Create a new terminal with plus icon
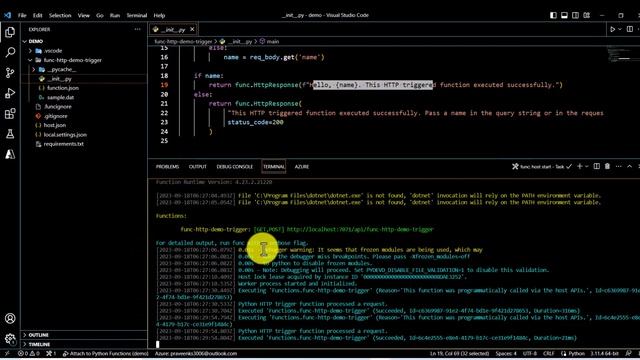The width and height of the screenshot is (640, 360). 580,166
